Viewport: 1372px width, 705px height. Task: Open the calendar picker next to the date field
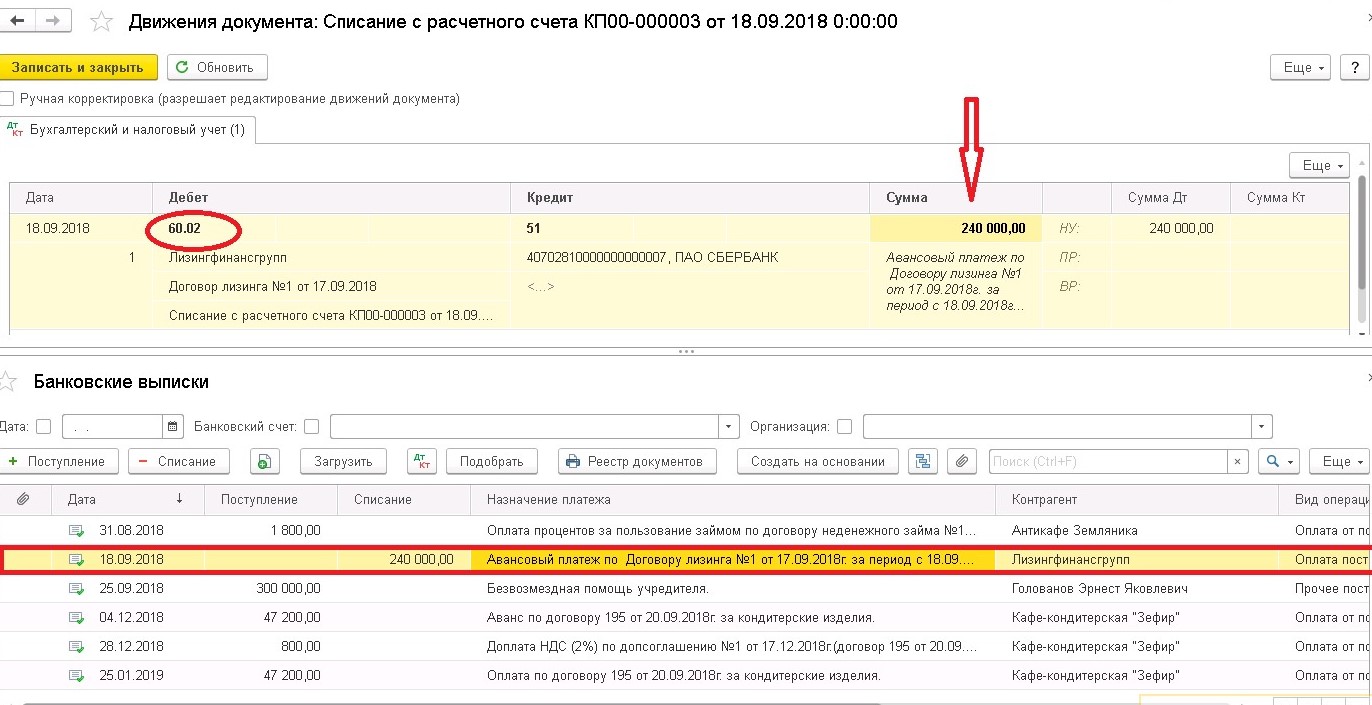point(174,427)
